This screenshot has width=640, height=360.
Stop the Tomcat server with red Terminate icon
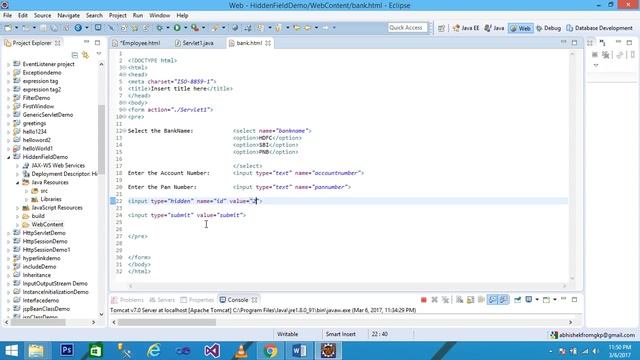[x=424, y=300]
